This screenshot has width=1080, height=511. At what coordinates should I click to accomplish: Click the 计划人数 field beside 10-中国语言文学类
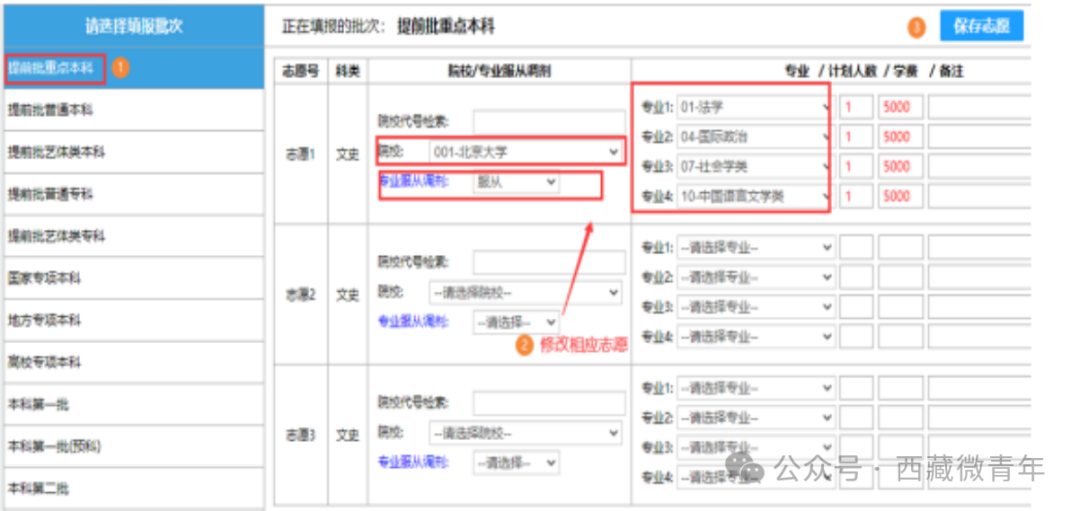pos(856,196)
